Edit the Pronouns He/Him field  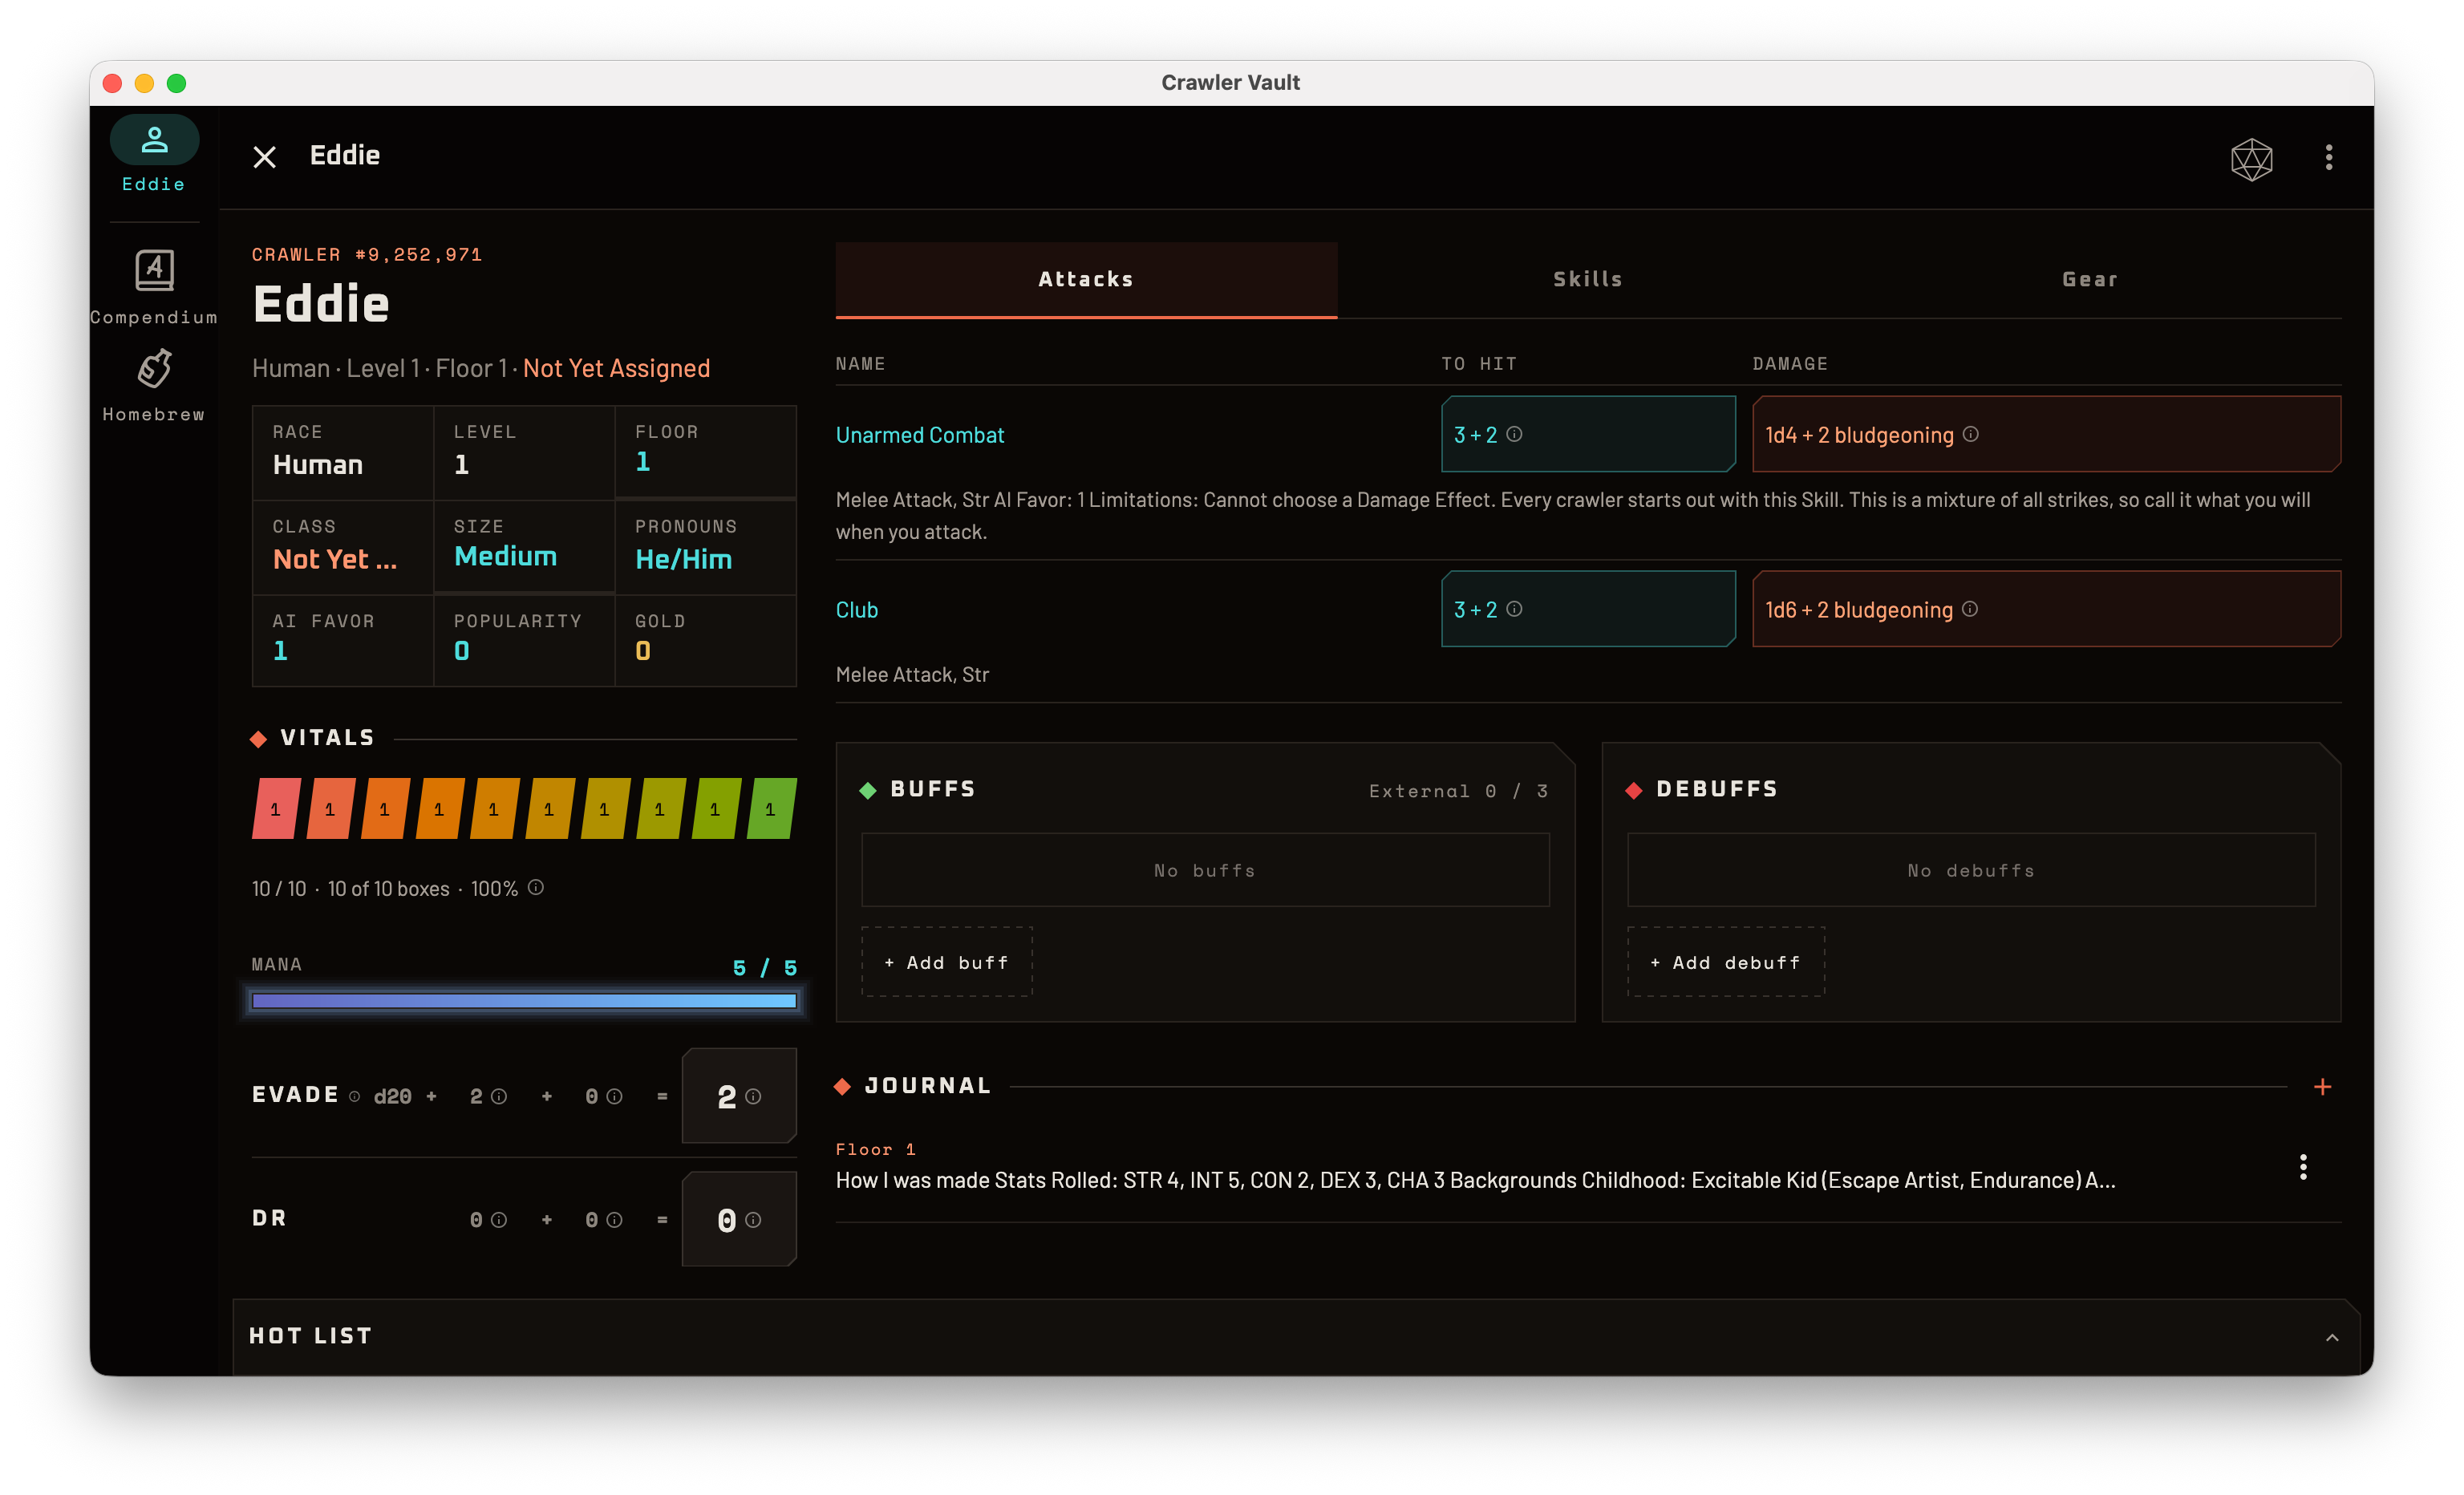[x=705, y=547]
